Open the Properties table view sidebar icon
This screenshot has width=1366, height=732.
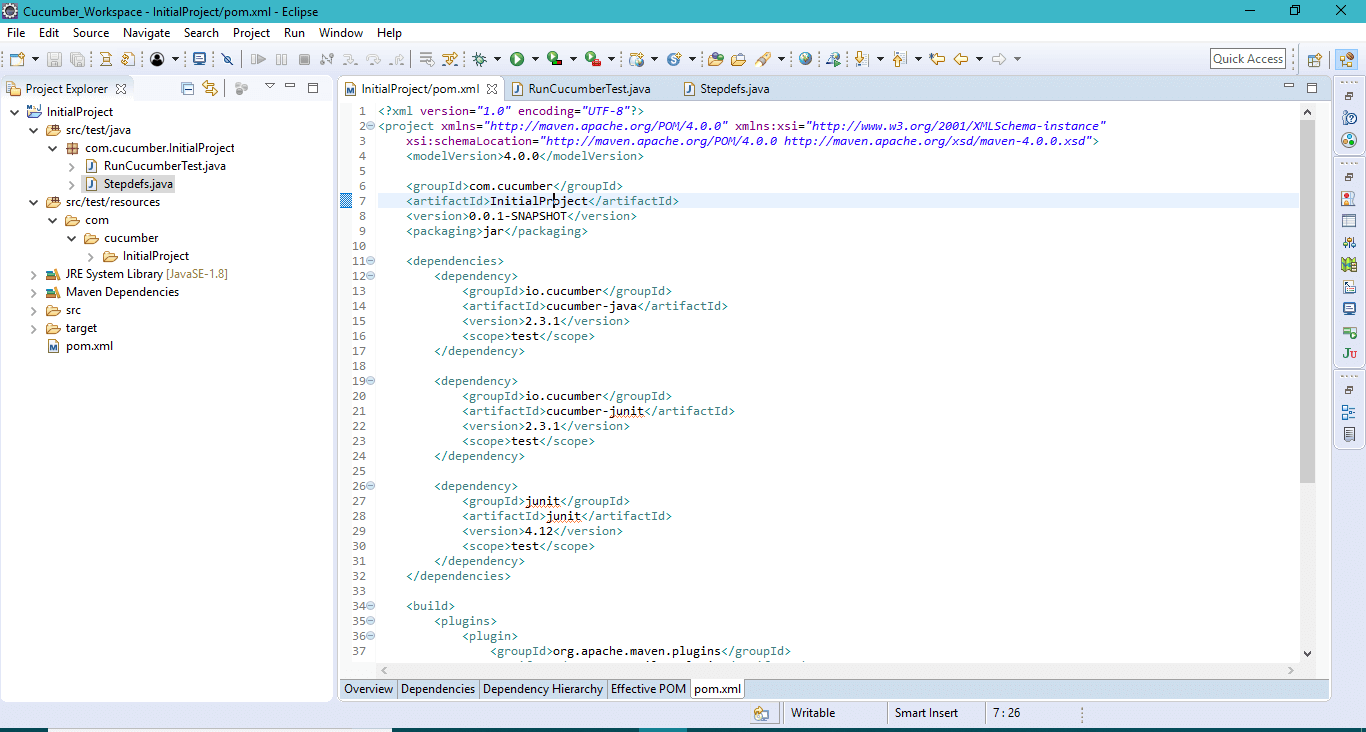[1349, 220]
